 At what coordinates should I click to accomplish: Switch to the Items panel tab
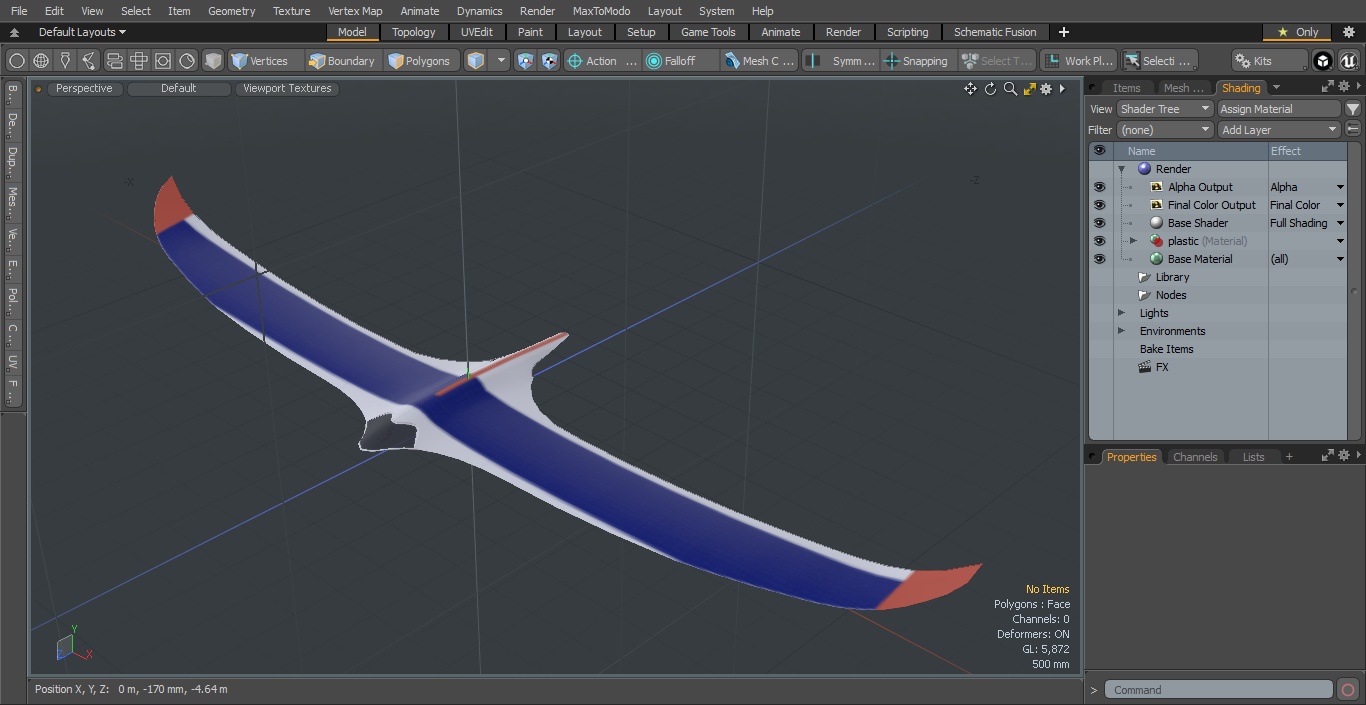click(x=1126, y=88)
